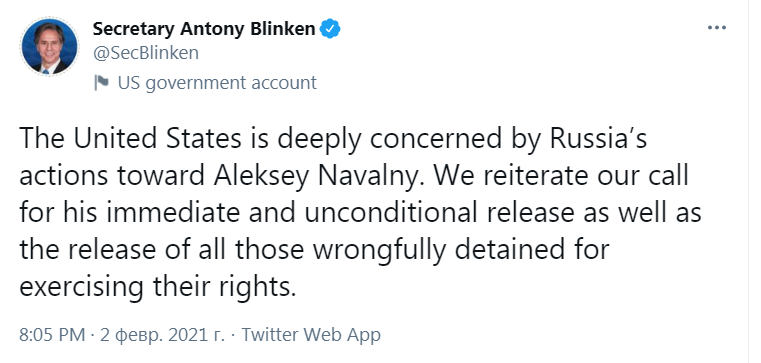Click the government account flag icon
This screenshot has width=761, height=363.
[x=101, y=83]
